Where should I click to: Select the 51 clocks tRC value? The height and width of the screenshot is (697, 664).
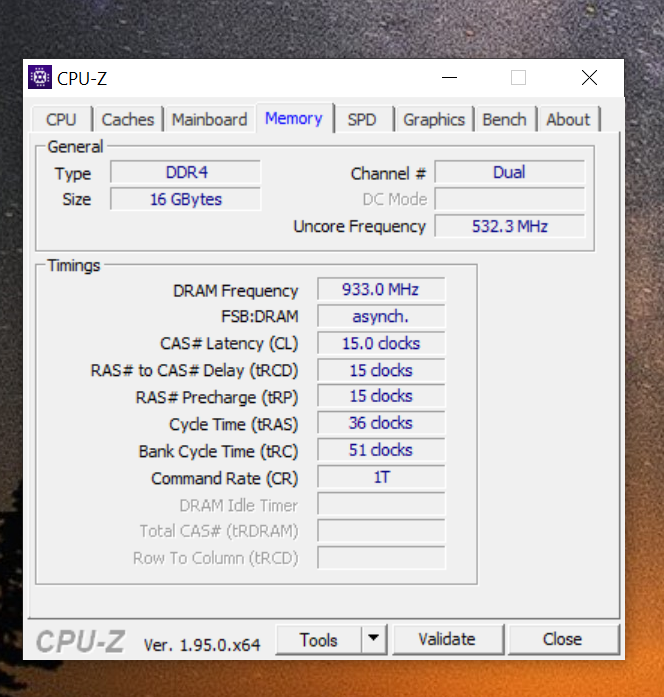381,450
